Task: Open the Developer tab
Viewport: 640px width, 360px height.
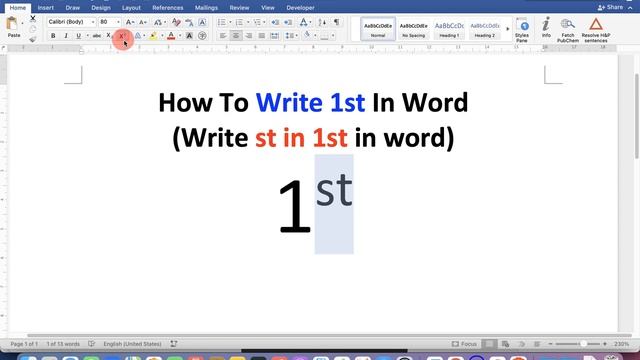Action: (x=300, y=8)
